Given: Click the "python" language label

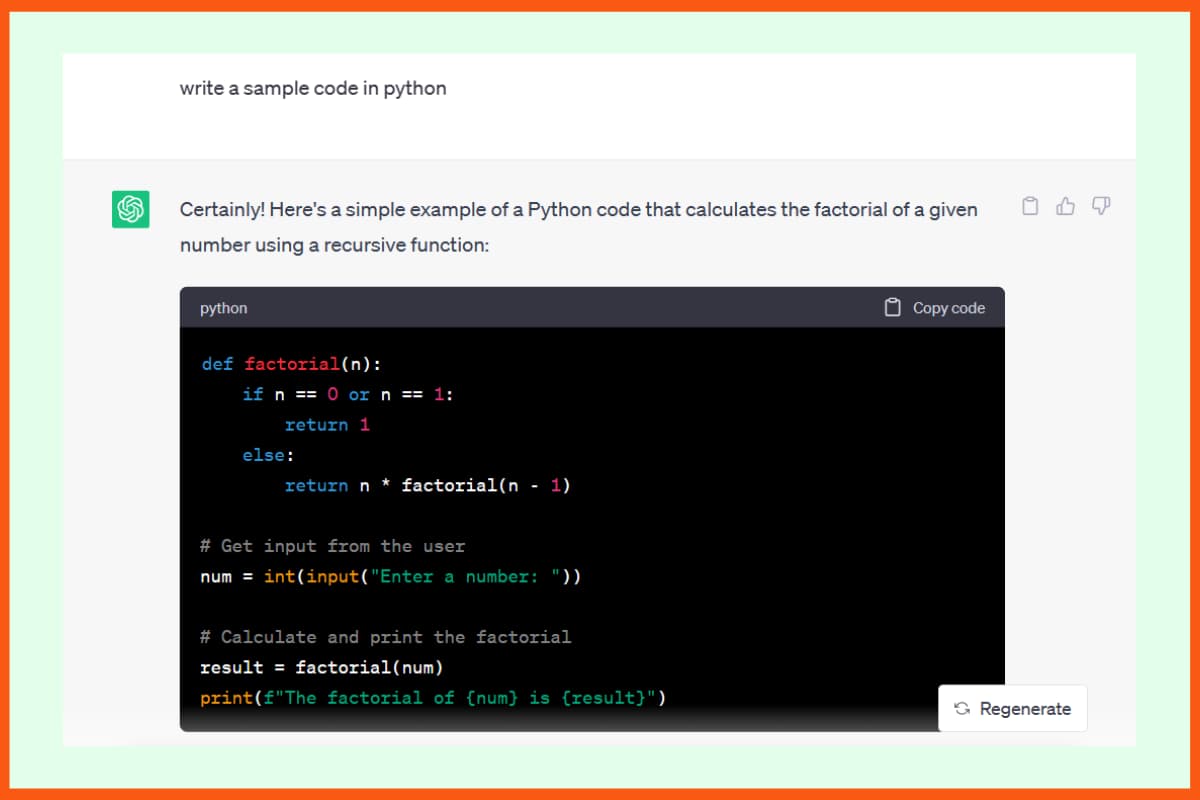Looking at the screenshot, I should (x=223, y=308).
